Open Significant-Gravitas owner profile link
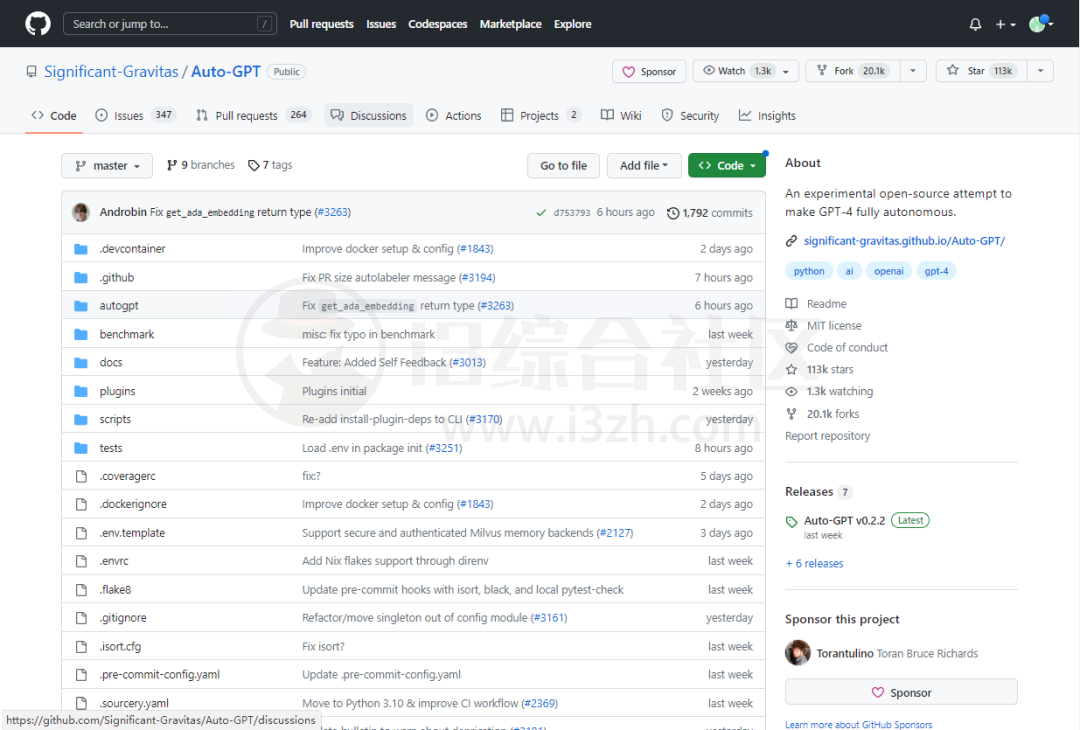 coord(111,72)
